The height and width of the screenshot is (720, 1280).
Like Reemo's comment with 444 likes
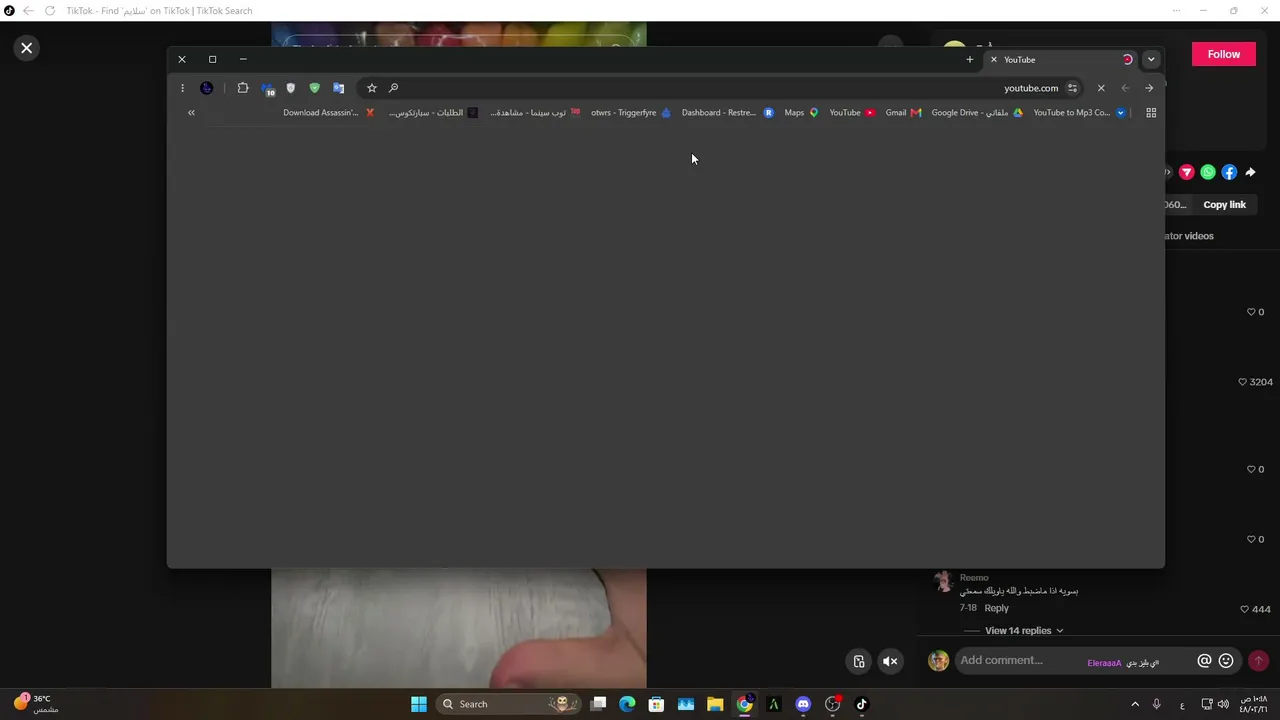click(1245, 609)
